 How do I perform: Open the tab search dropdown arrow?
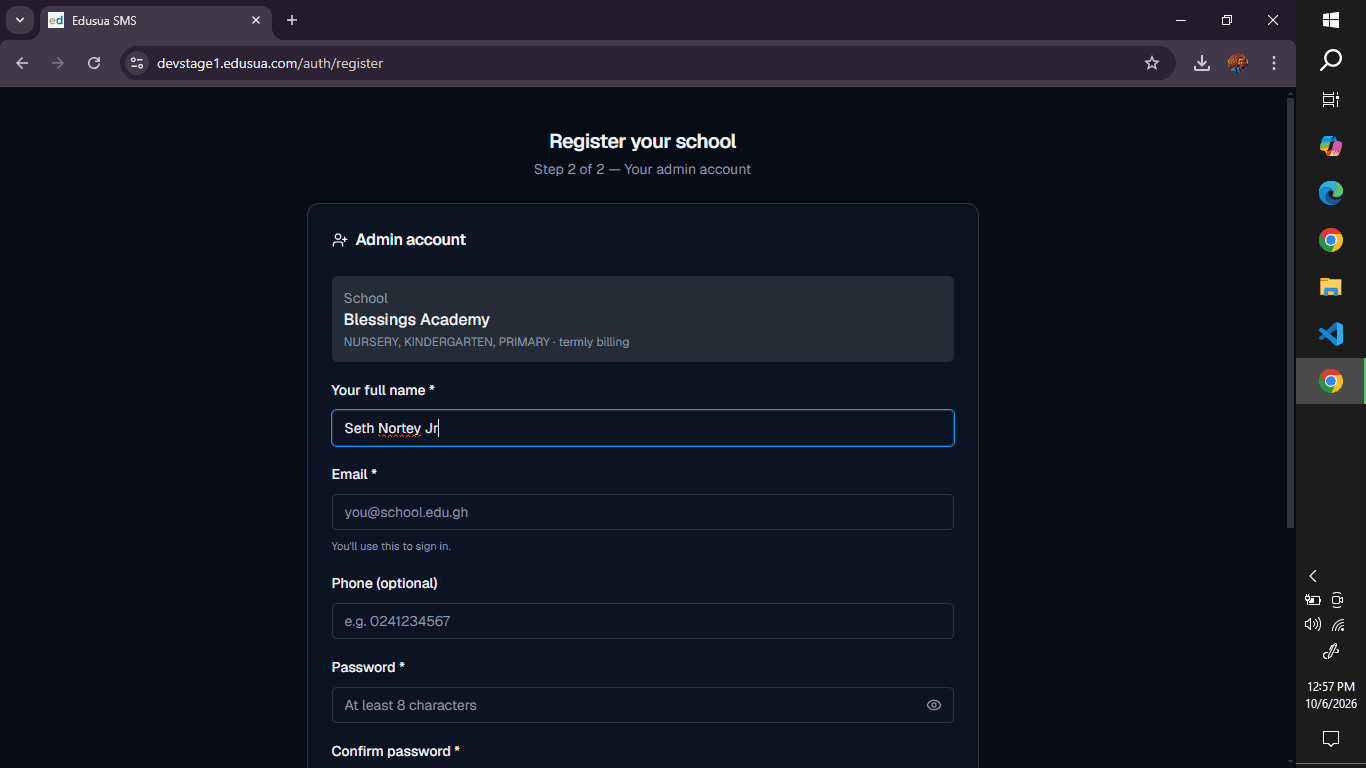19,20
